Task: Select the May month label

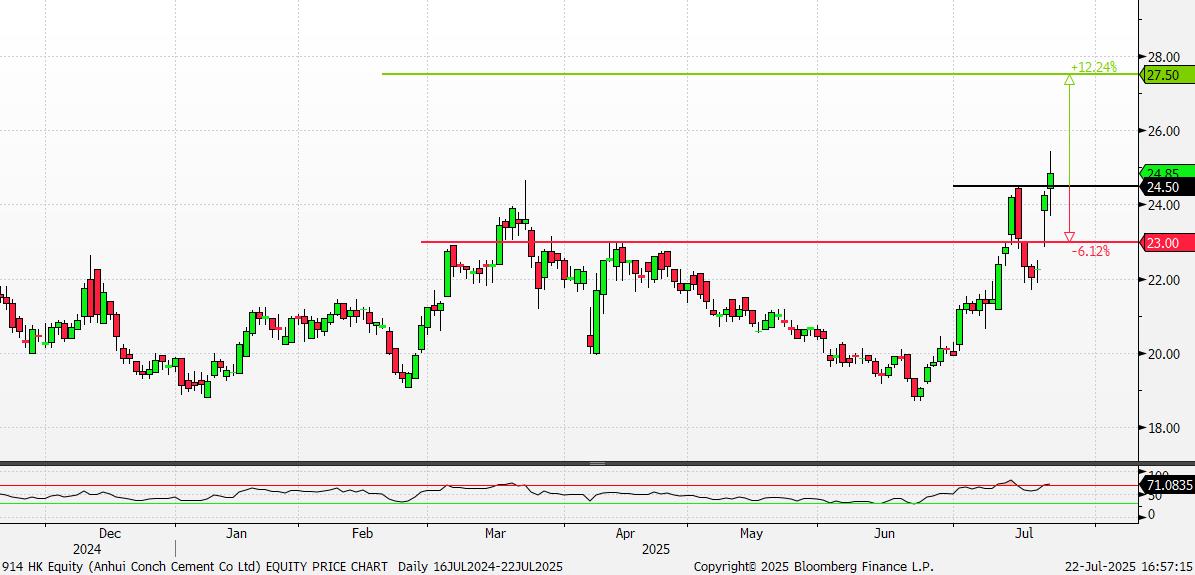Action: click(751, 534)
